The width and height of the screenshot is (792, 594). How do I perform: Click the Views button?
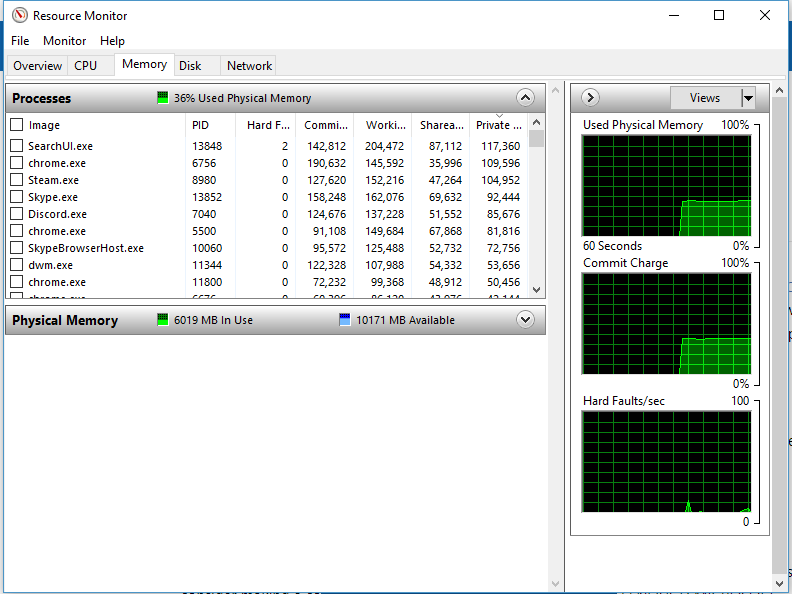point(705,98)
